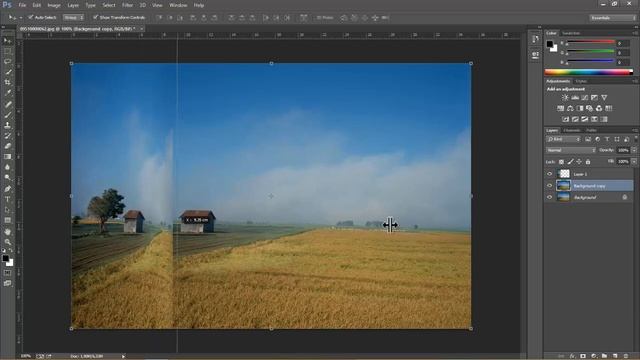Select the Eyedropper tool
Viewport: 640px width, 360px height.
tap(7, 93)
